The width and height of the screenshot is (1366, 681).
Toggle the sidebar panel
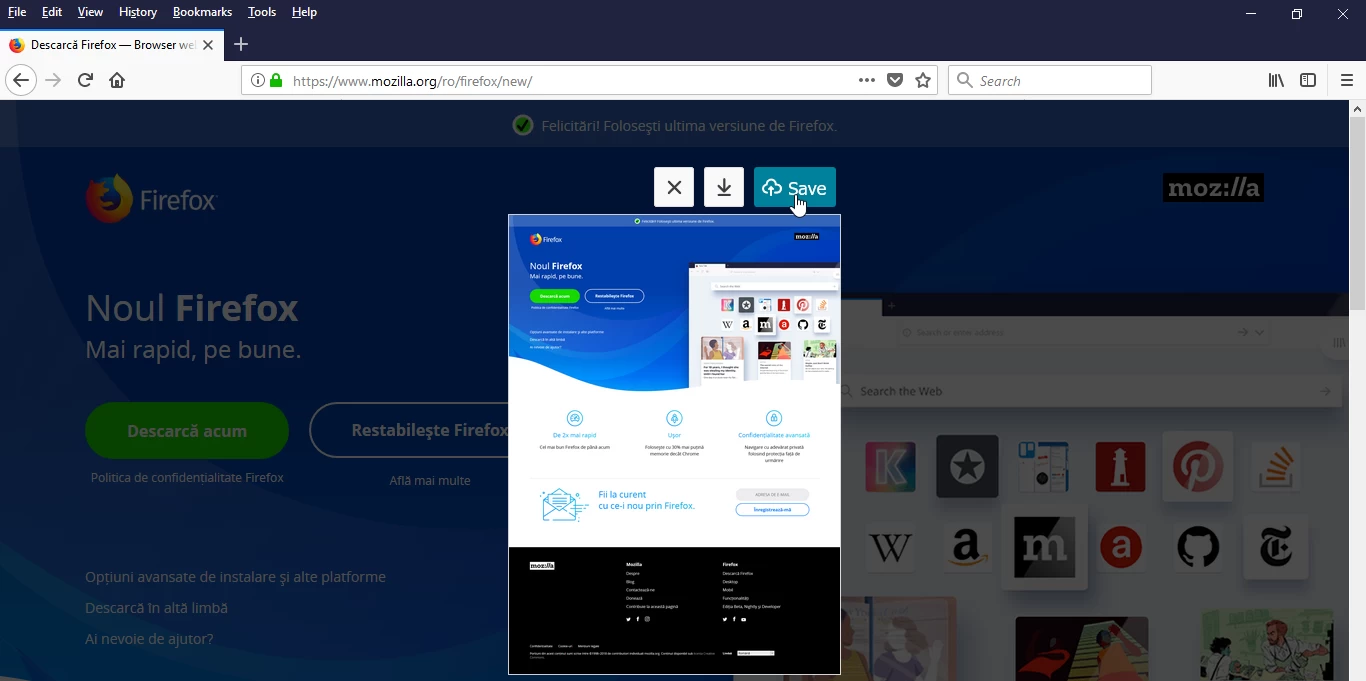(1308, 80)
